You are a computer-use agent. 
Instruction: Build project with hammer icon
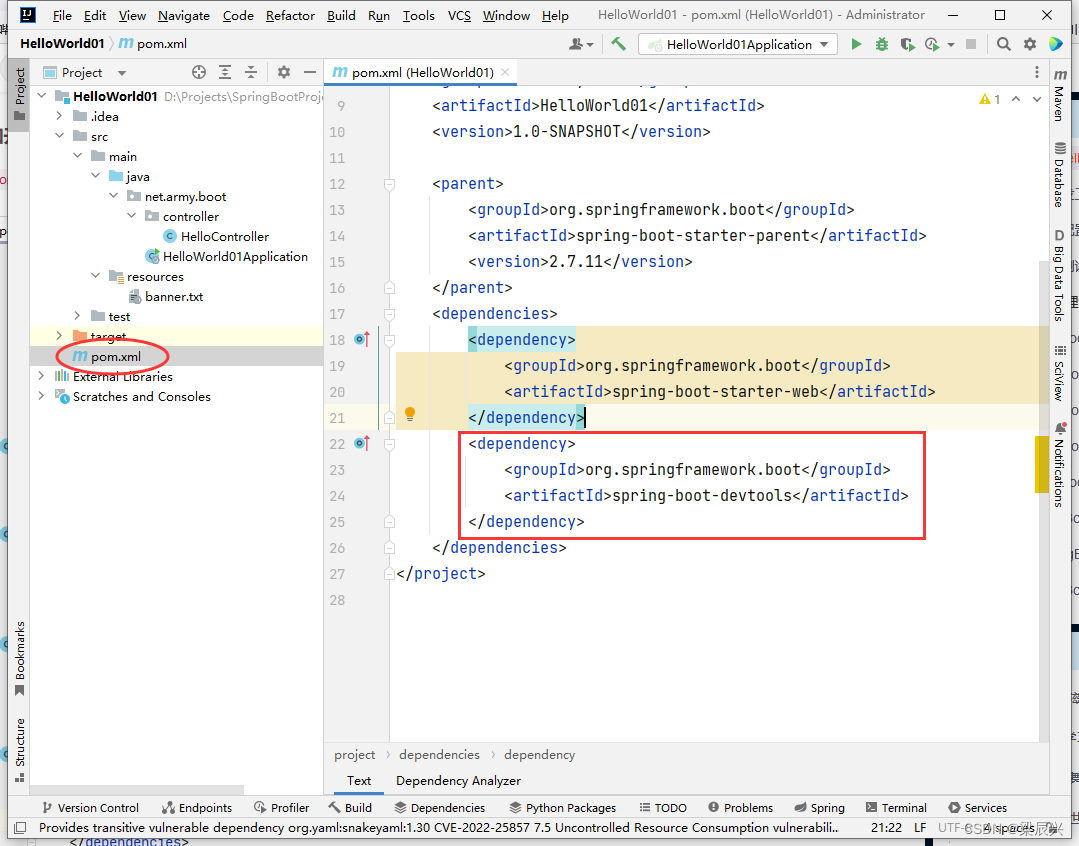(x=619, y=44)
